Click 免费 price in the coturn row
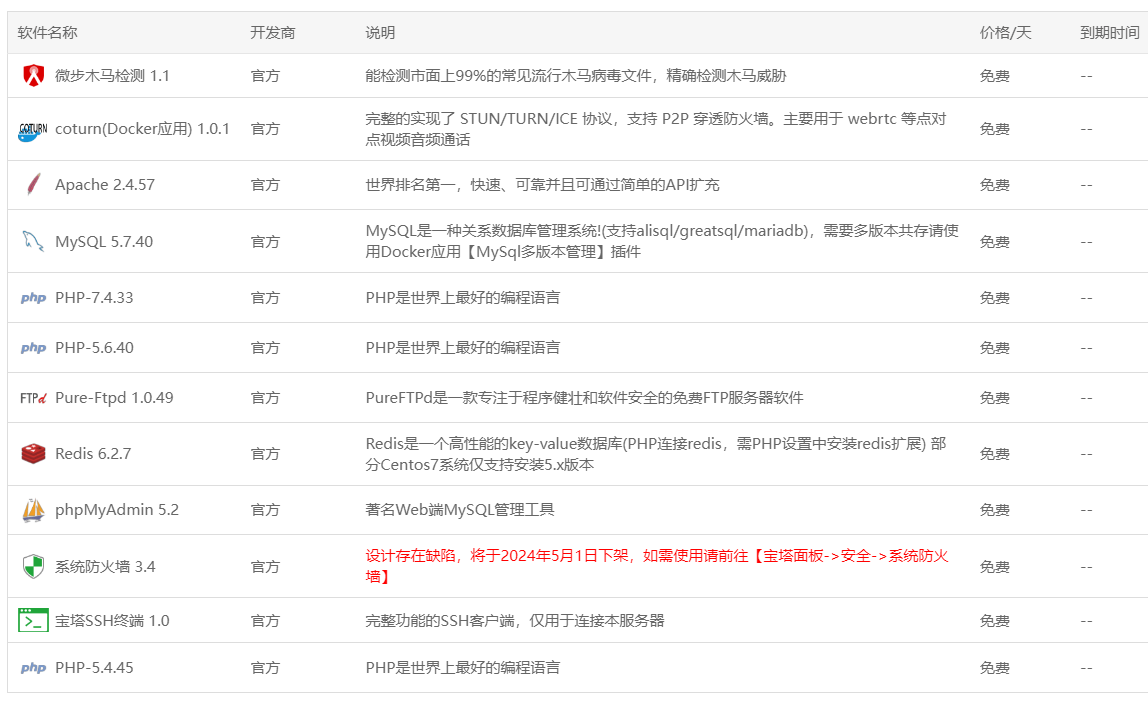The image size is (1148, 707). (x=995, y=129)
